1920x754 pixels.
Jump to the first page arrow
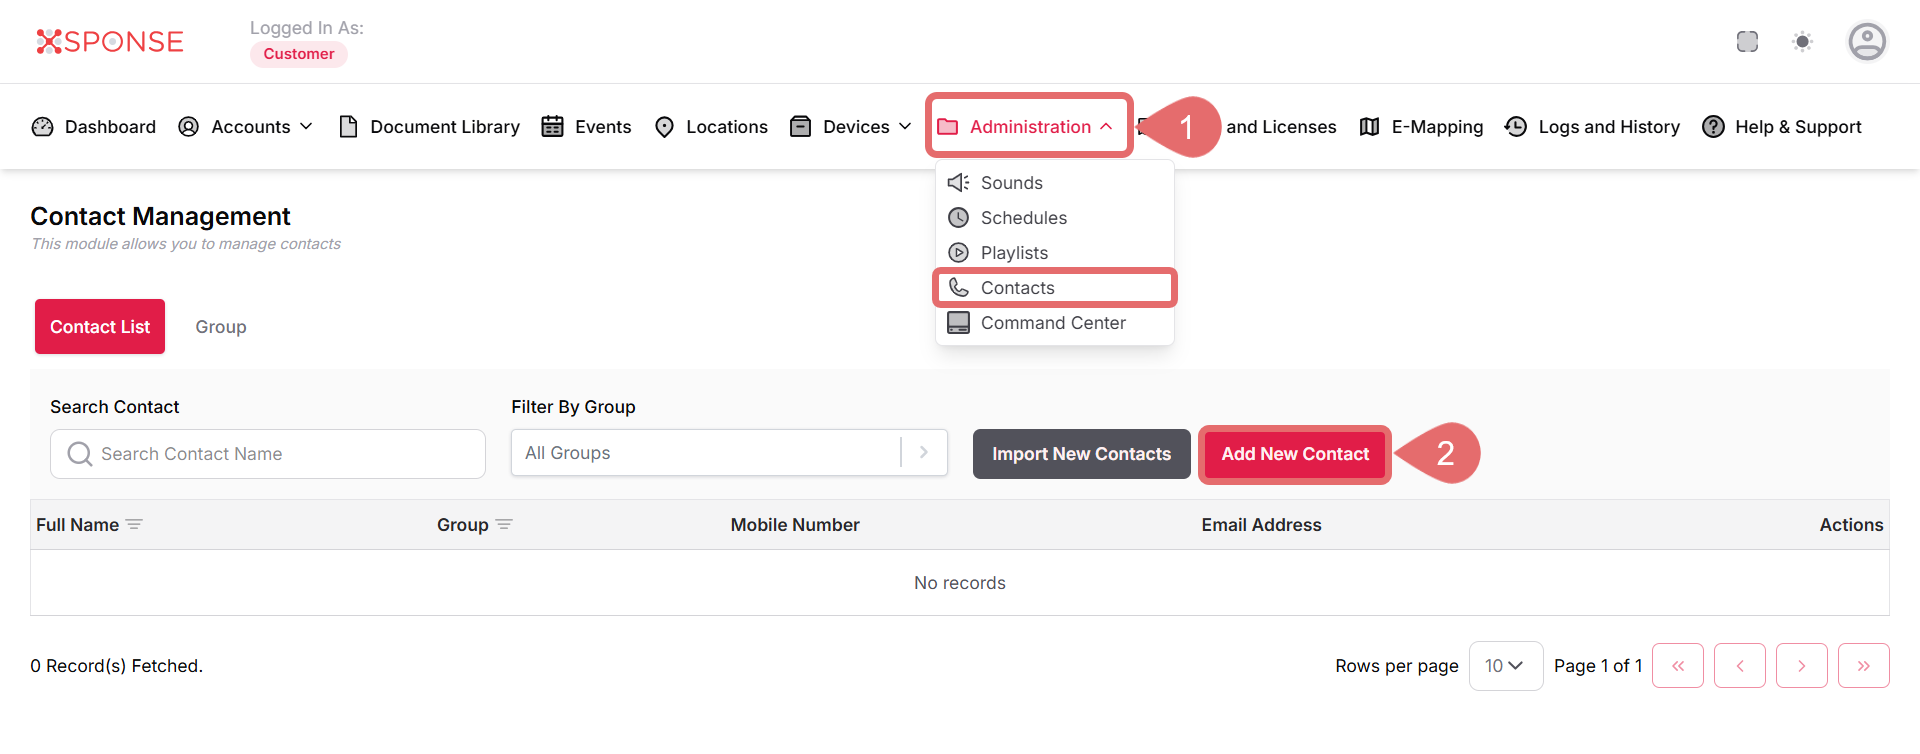(x=1678, y=666)
